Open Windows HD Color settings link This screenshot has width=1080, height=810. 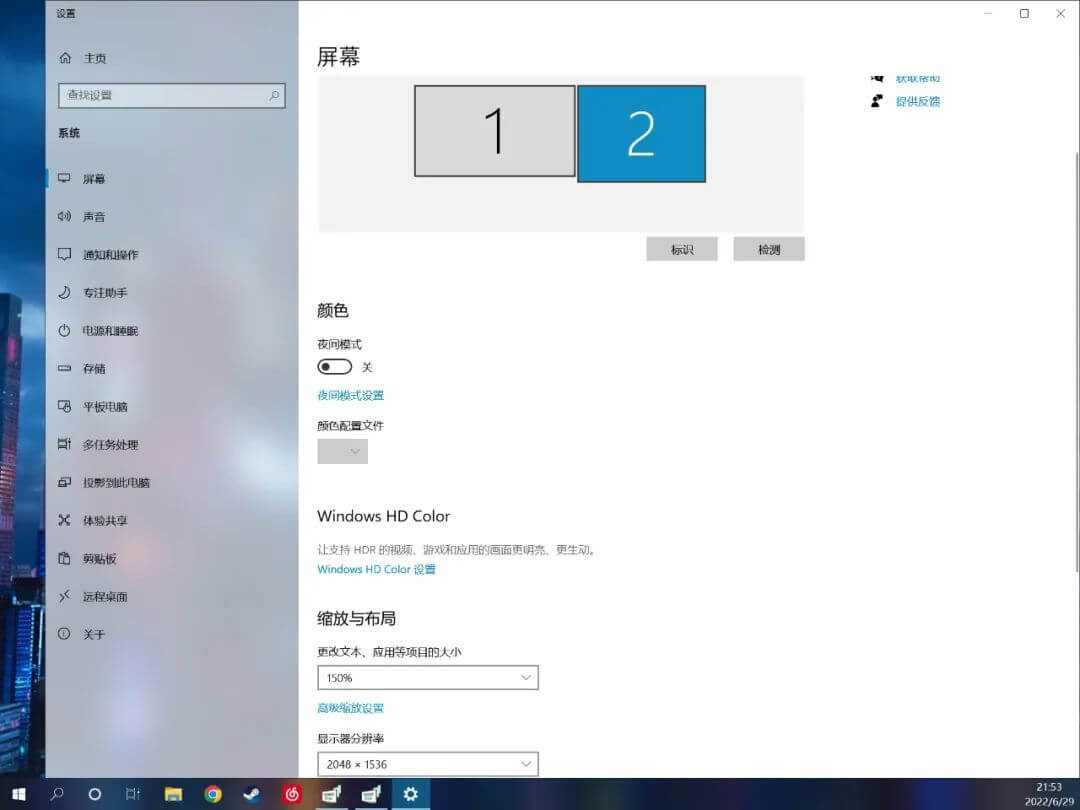click(376, 569)
